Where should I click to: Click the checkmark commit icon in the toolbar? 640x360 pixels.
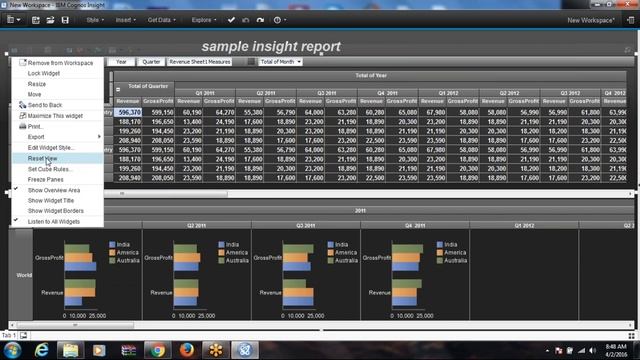click(x=231, y=20)
